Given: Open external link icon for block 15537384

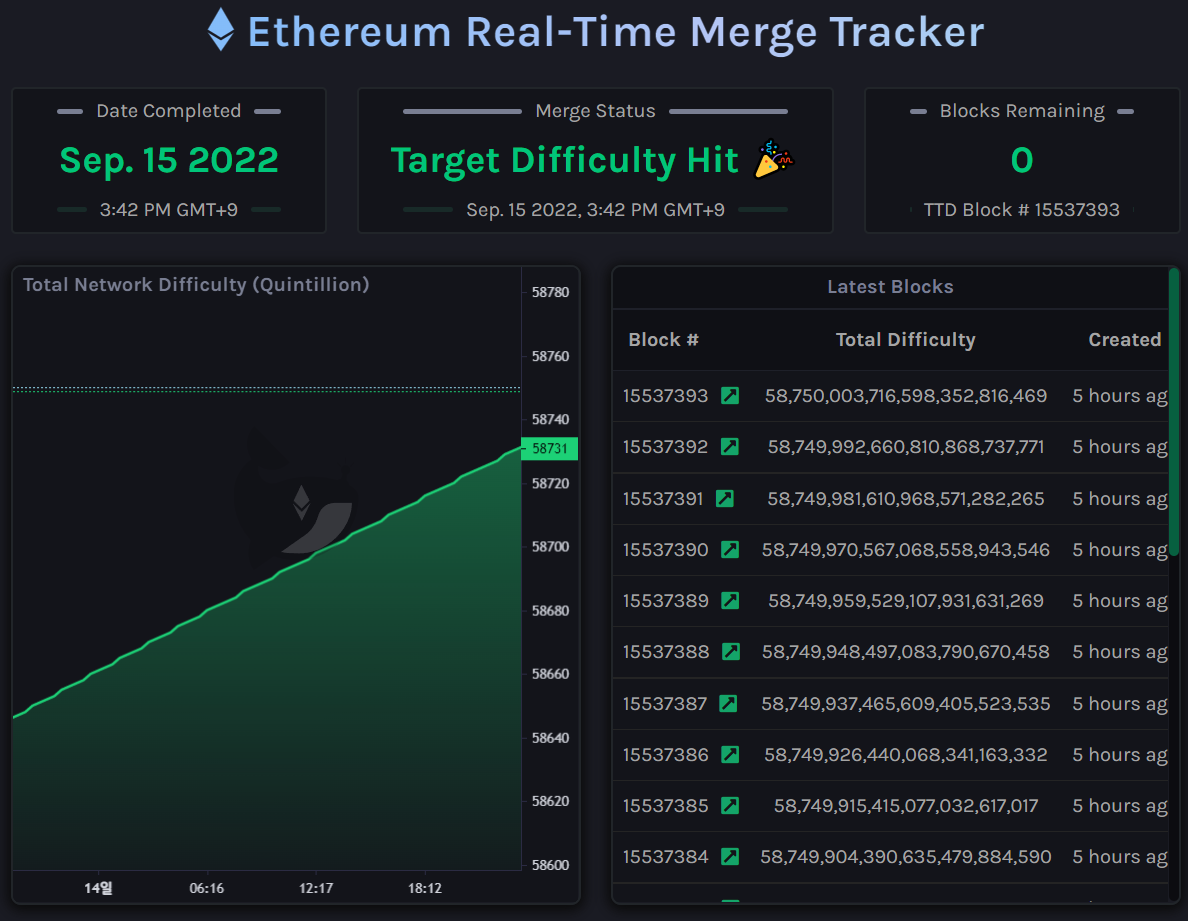Looking at the screenshot, I should point(730,857).
